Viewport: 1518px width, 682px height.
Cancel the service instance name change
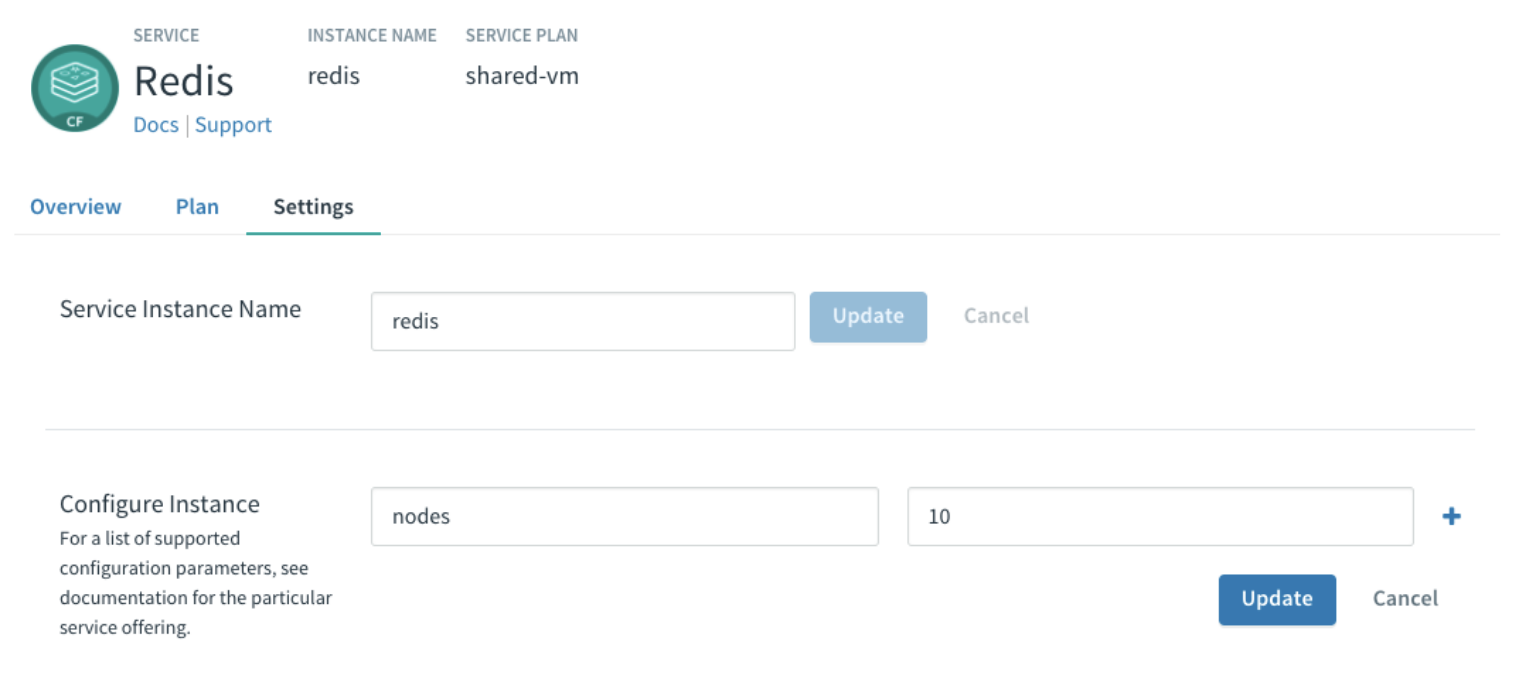click(996, 316)
